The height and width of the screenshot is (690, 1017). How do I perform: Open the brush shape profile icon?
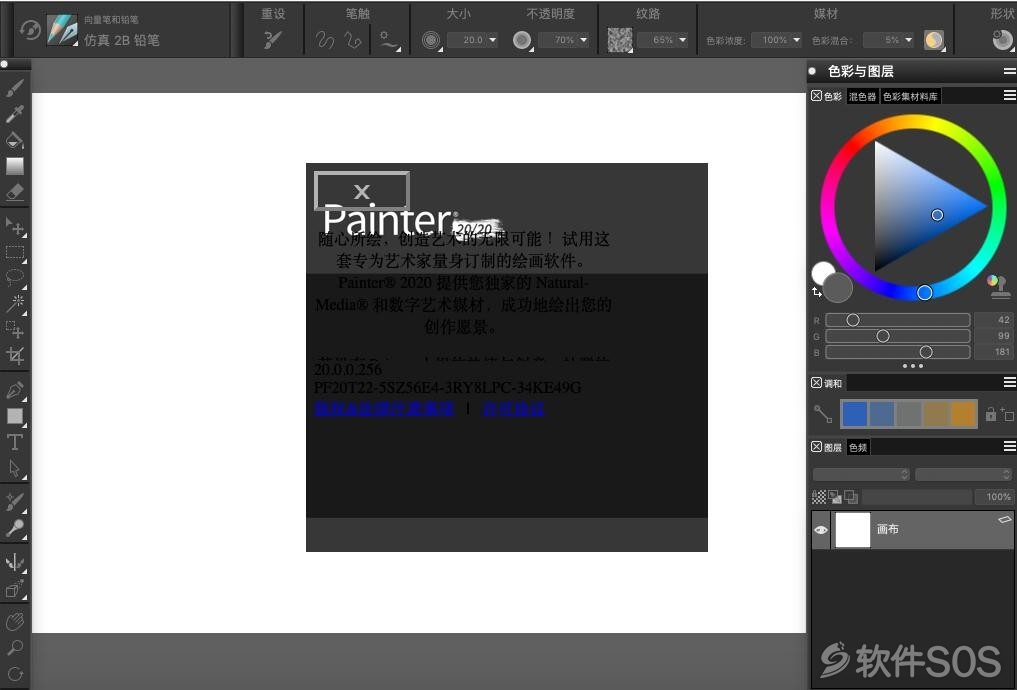1003,40
